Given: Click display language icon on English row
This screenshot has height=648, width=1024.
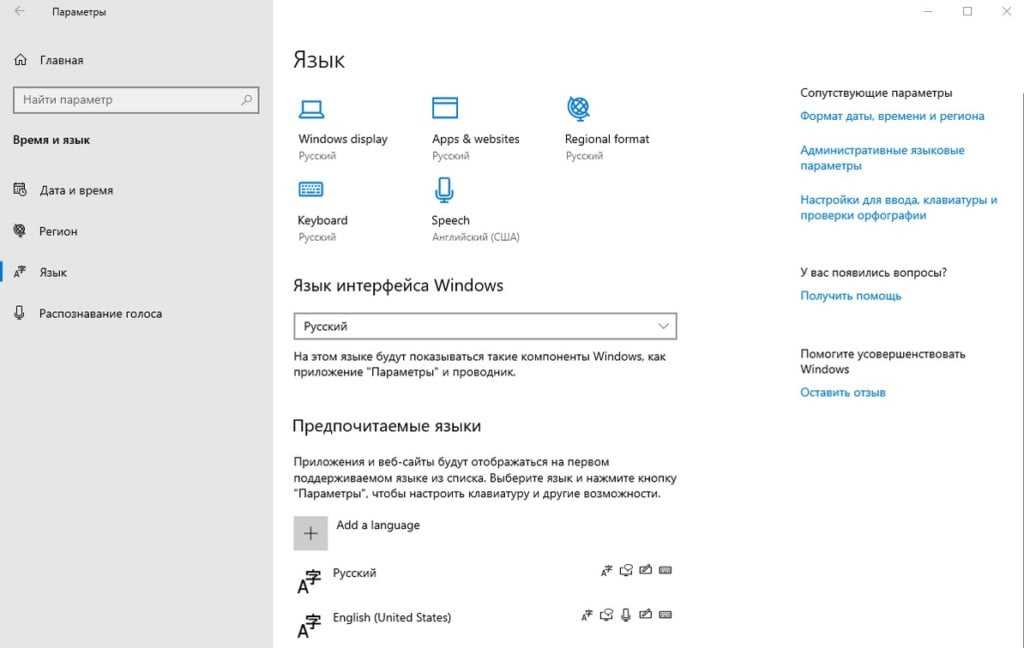Looking at the screenshot, I should pos(587,615).
